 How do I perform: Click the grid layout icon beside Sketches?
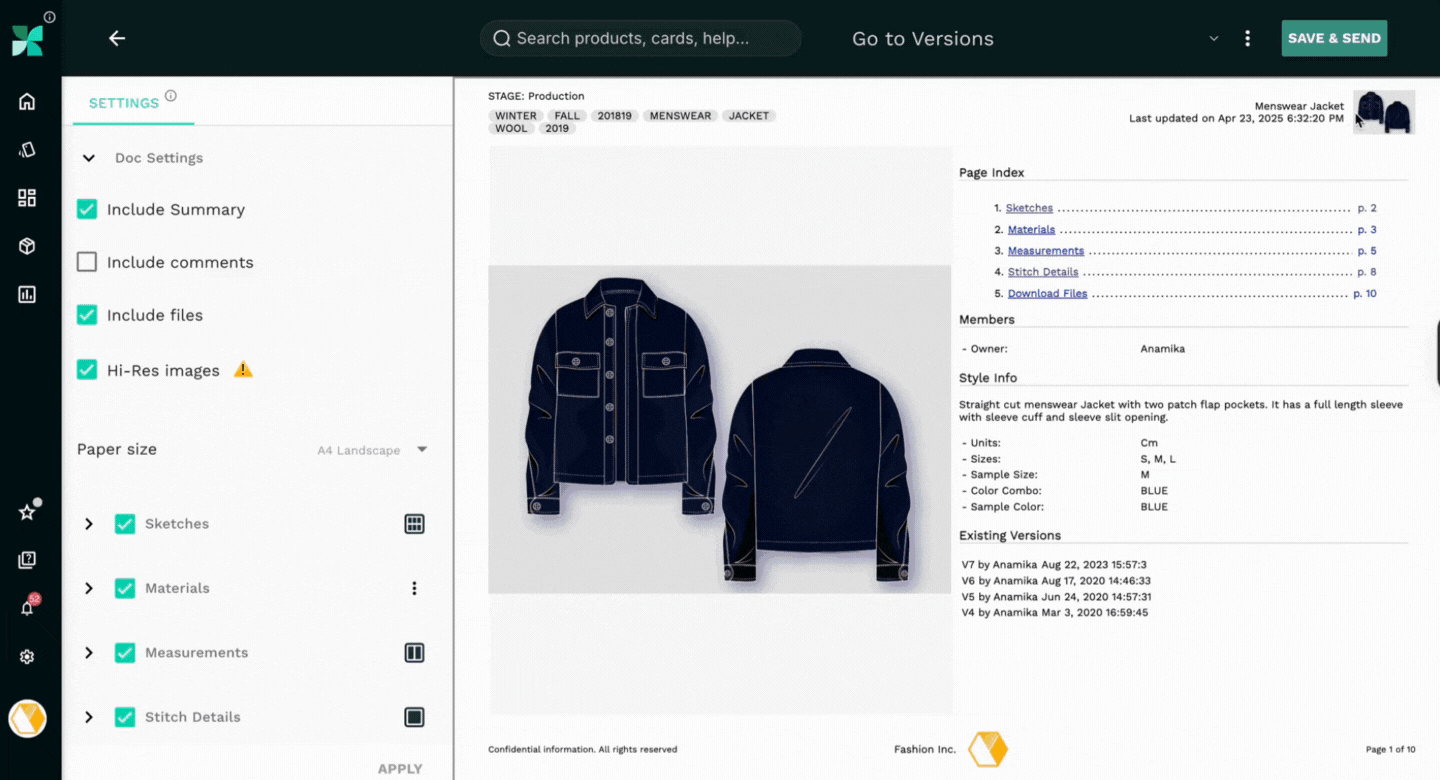pos(414,523)
